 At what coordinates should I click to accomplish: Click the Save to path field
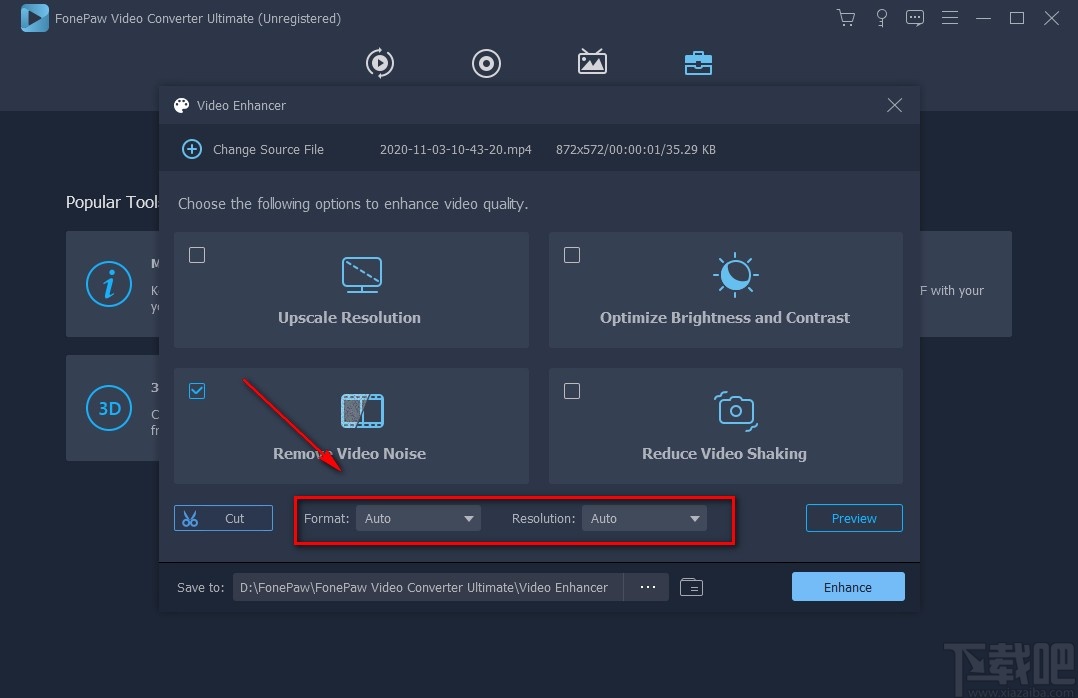click(x=428, y=587)
